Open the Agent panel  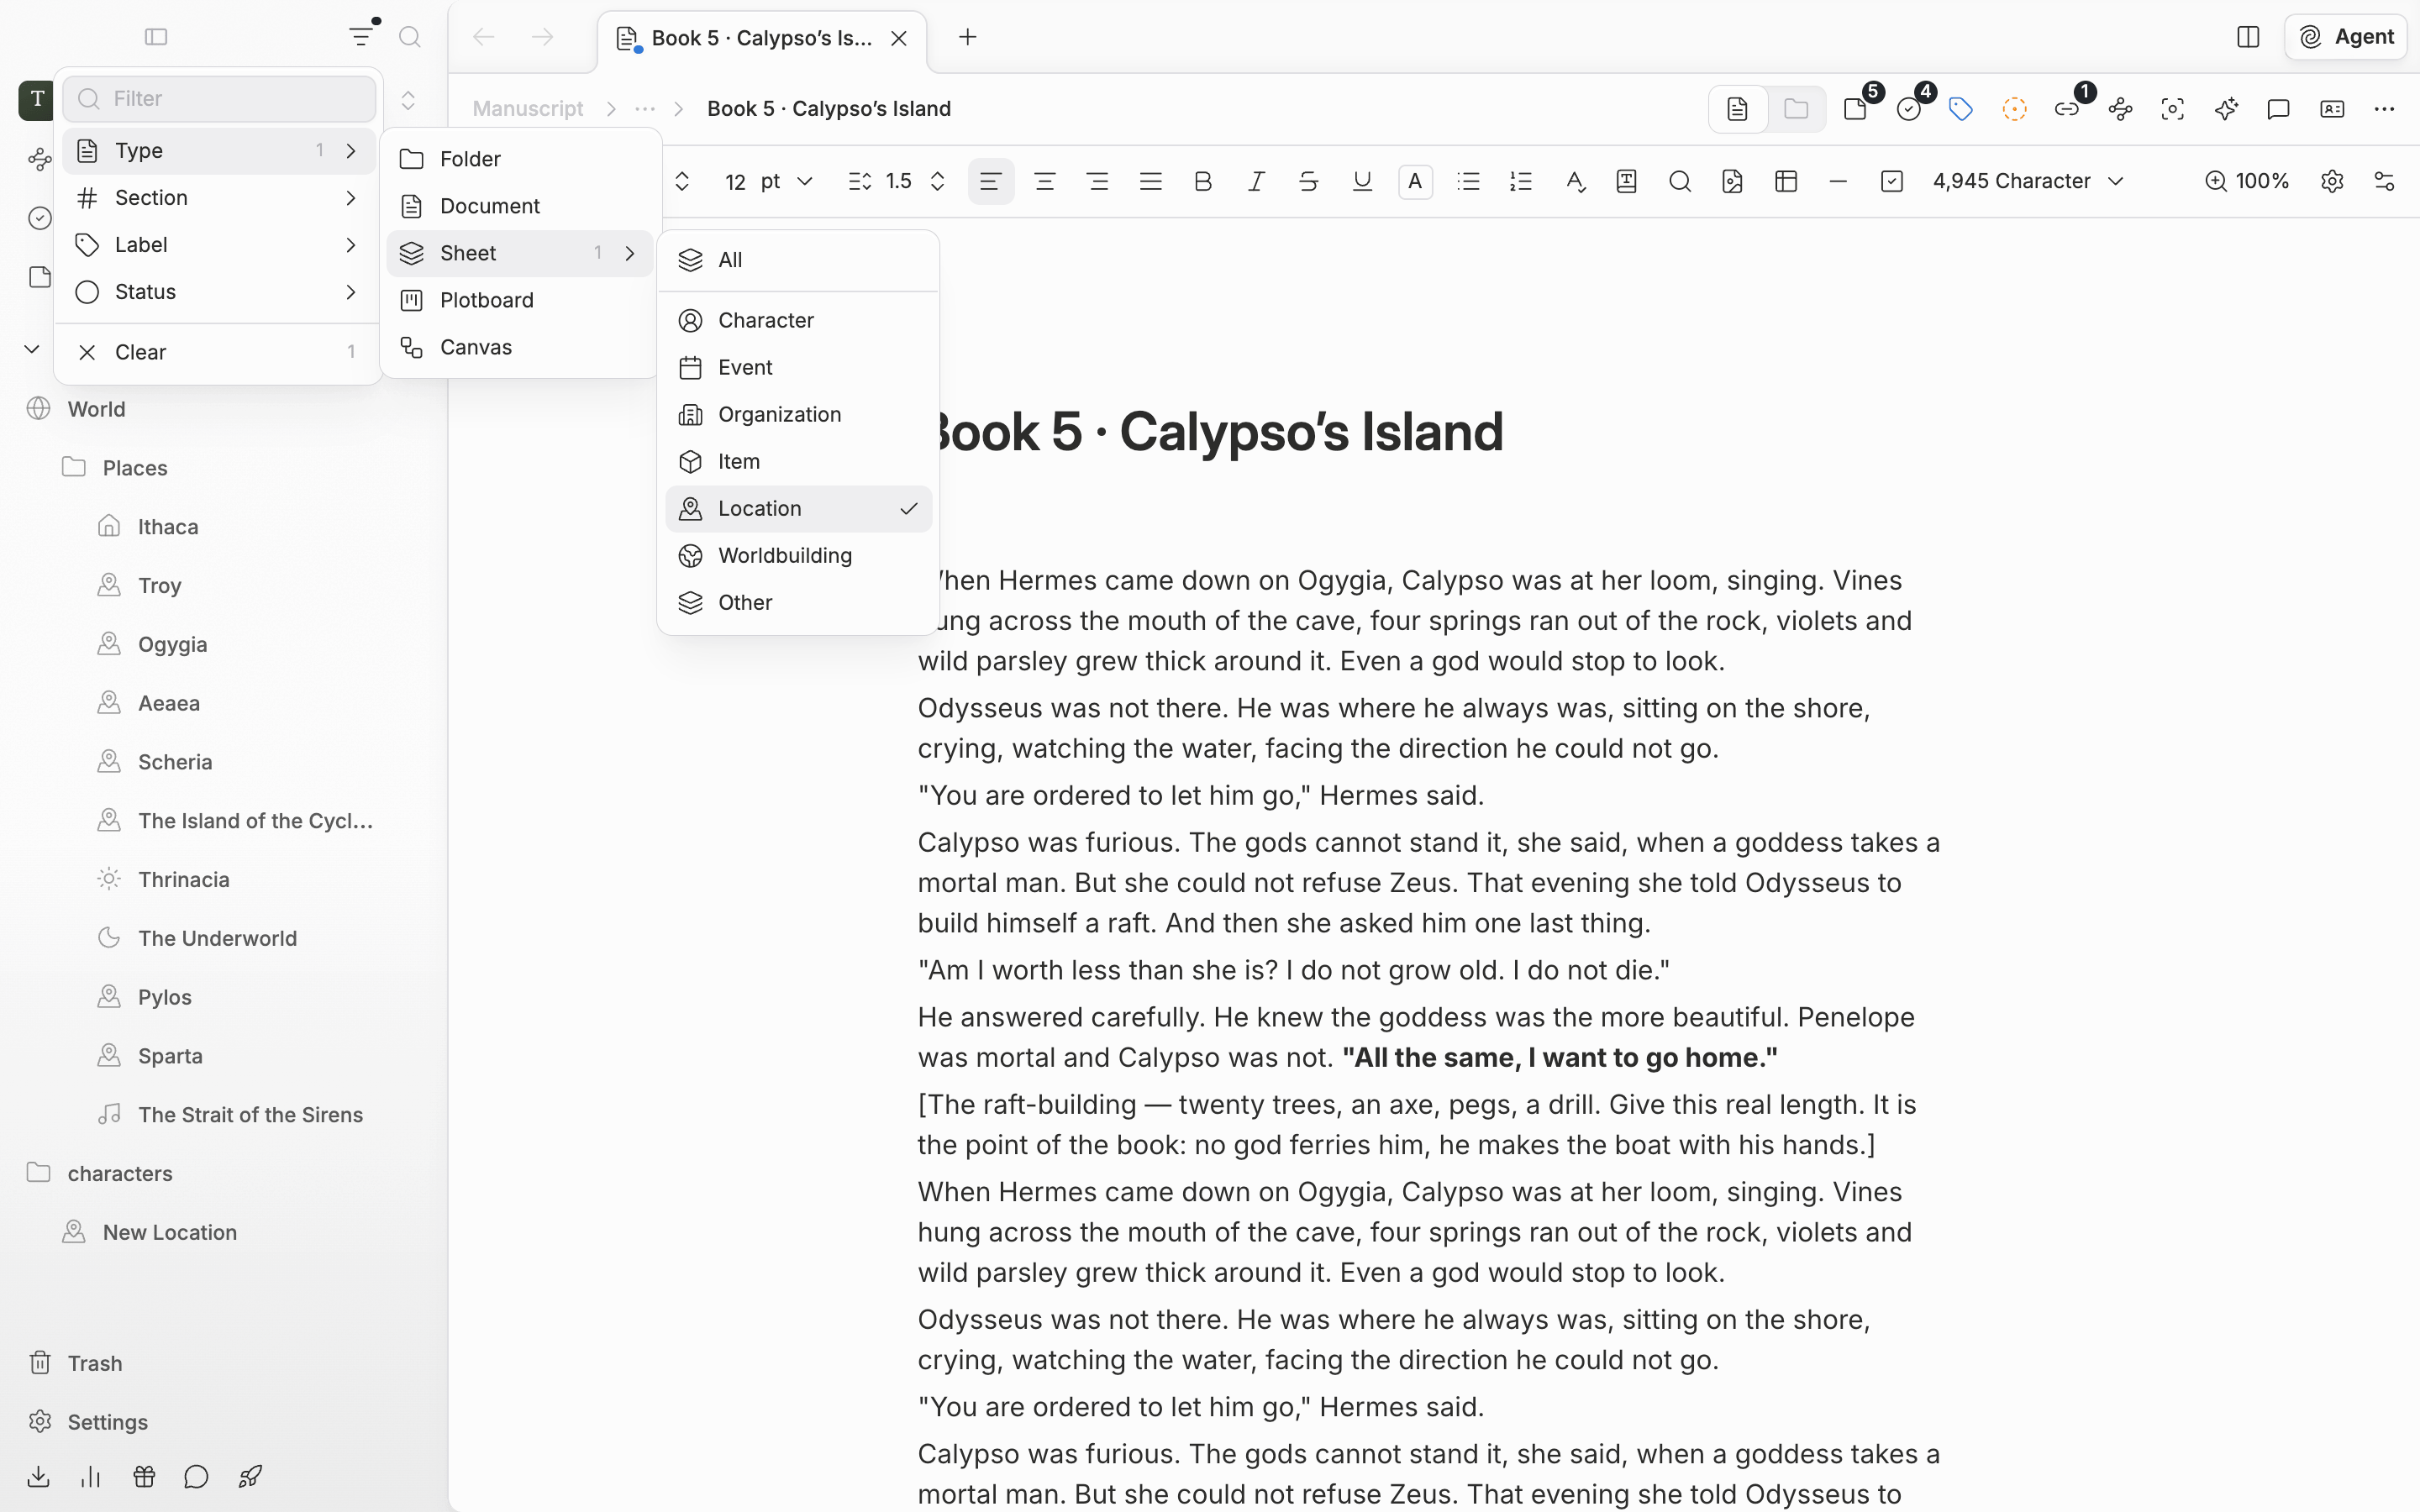2345,37
